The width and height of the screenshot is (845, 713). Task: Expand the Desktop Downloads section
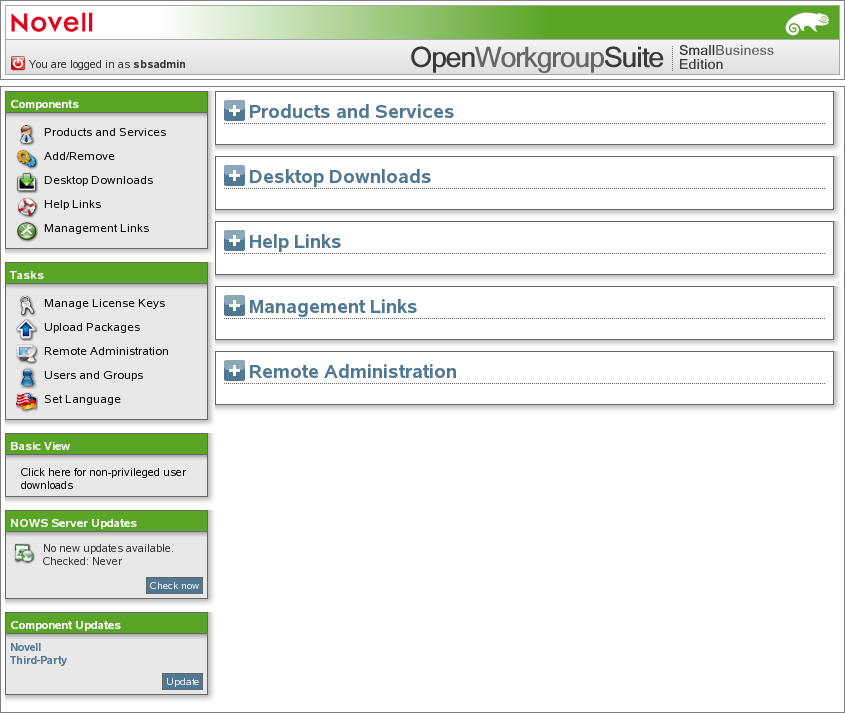tap(234, 176)
